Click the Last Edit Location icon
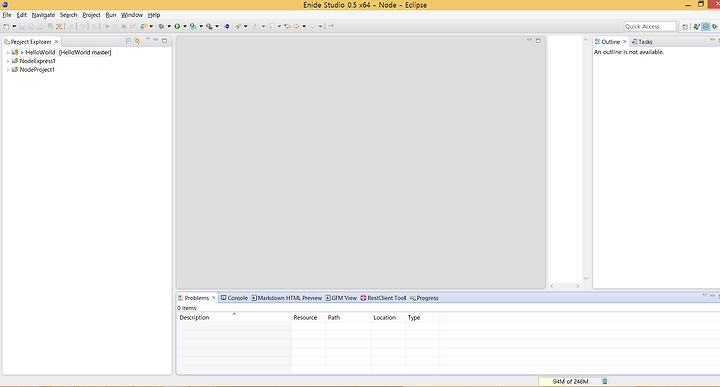This screenshot has height=387, width=720. click(287, 26)
